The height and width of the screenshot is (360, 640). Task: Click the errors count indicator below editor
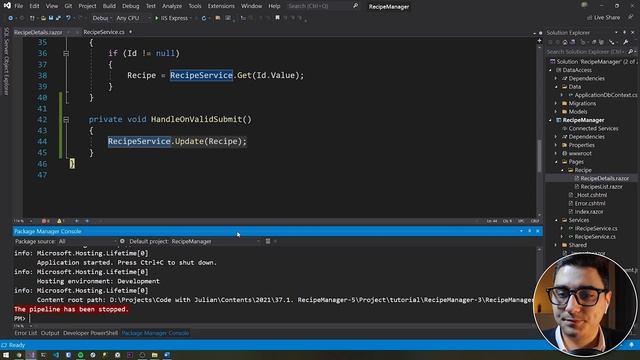tap(45, 221)
